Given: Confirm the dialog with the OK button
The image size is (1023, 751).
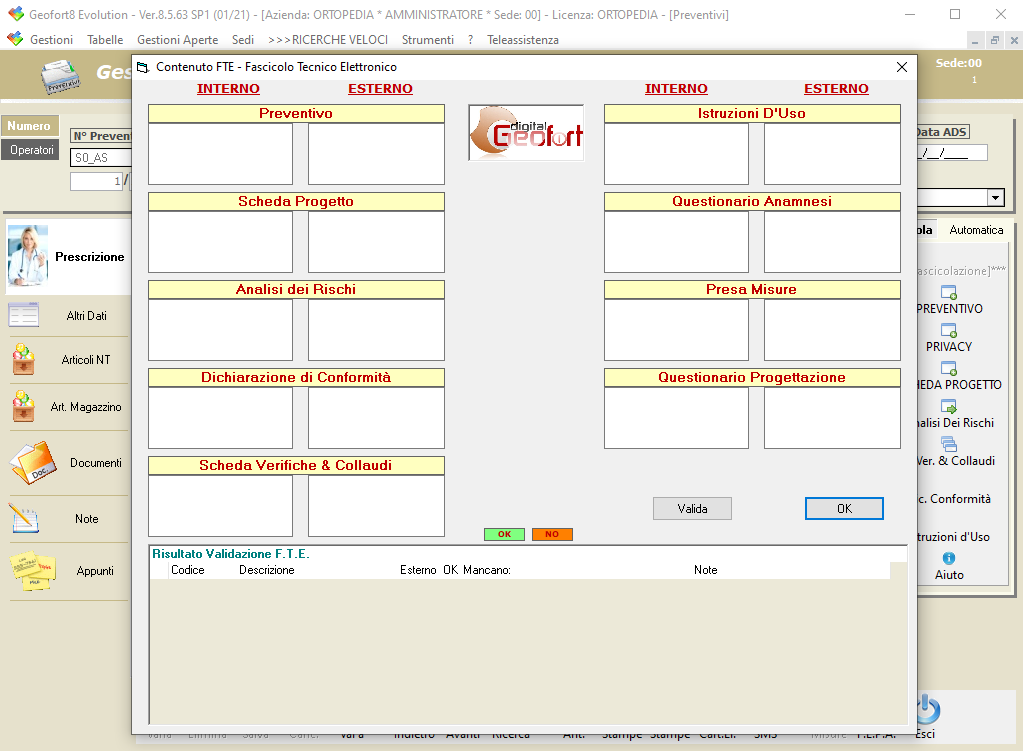Looking at the screenshot, I should 844,509.
